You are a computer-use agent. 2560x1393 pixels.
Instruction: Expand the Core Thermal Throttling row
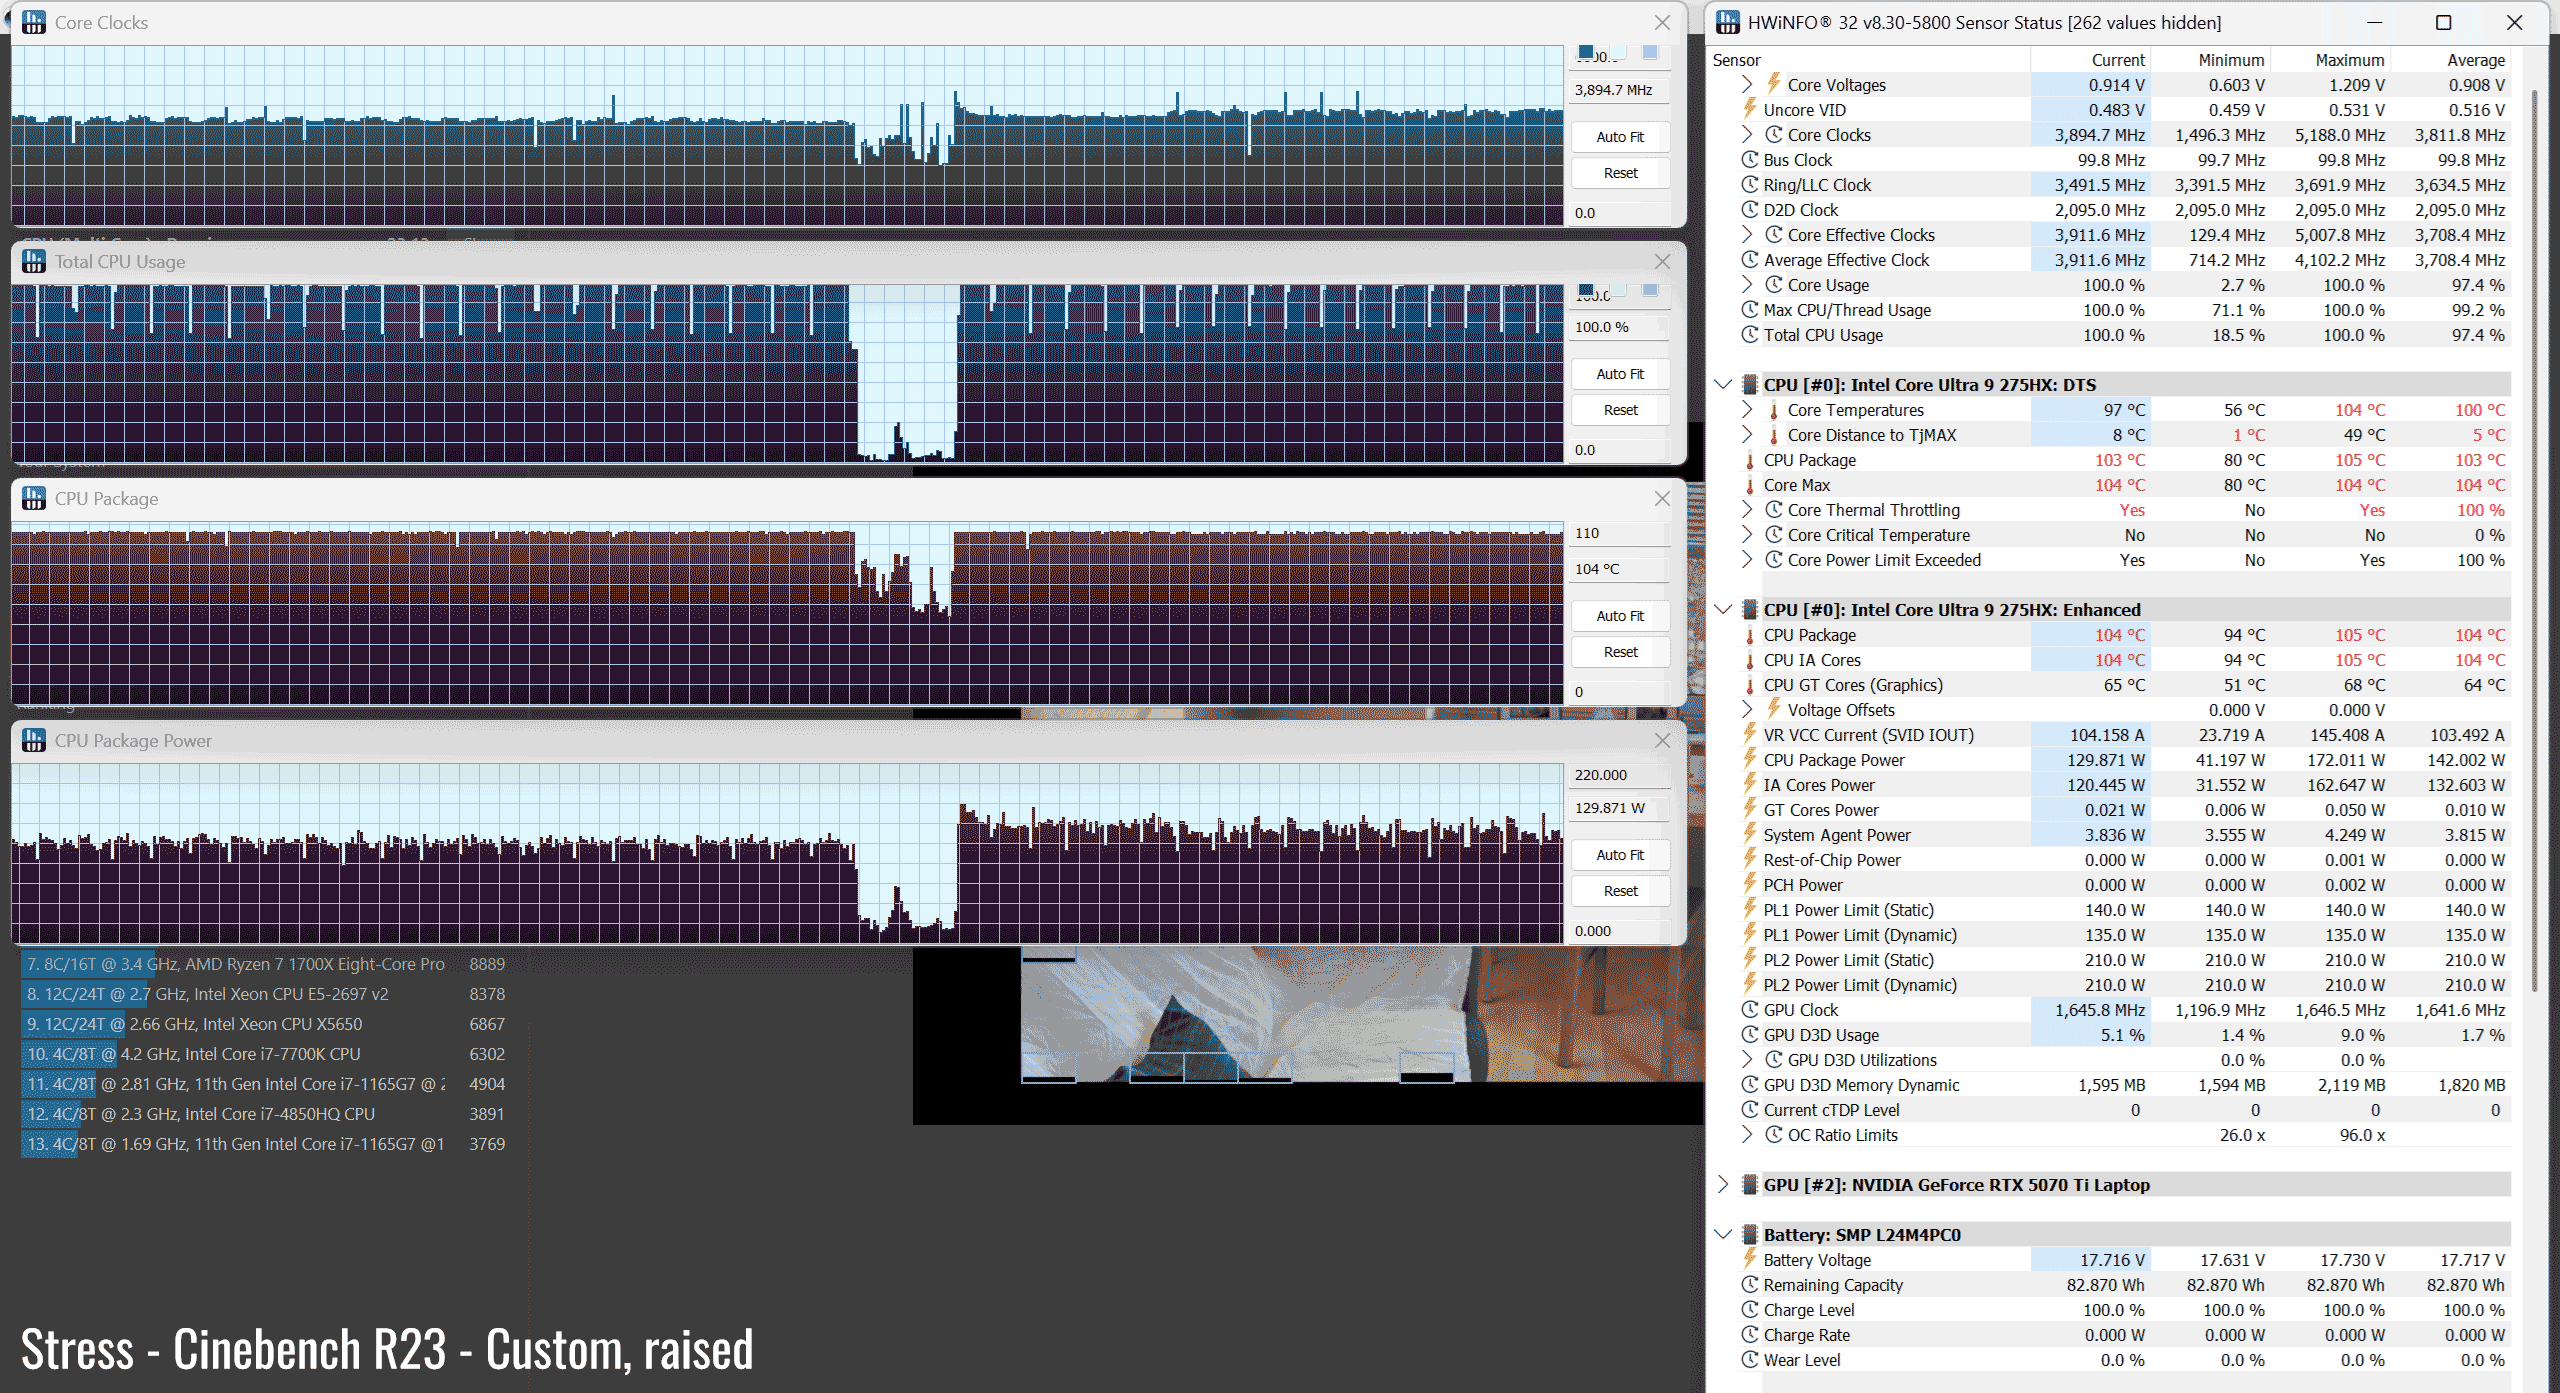tap(1747, 510)
